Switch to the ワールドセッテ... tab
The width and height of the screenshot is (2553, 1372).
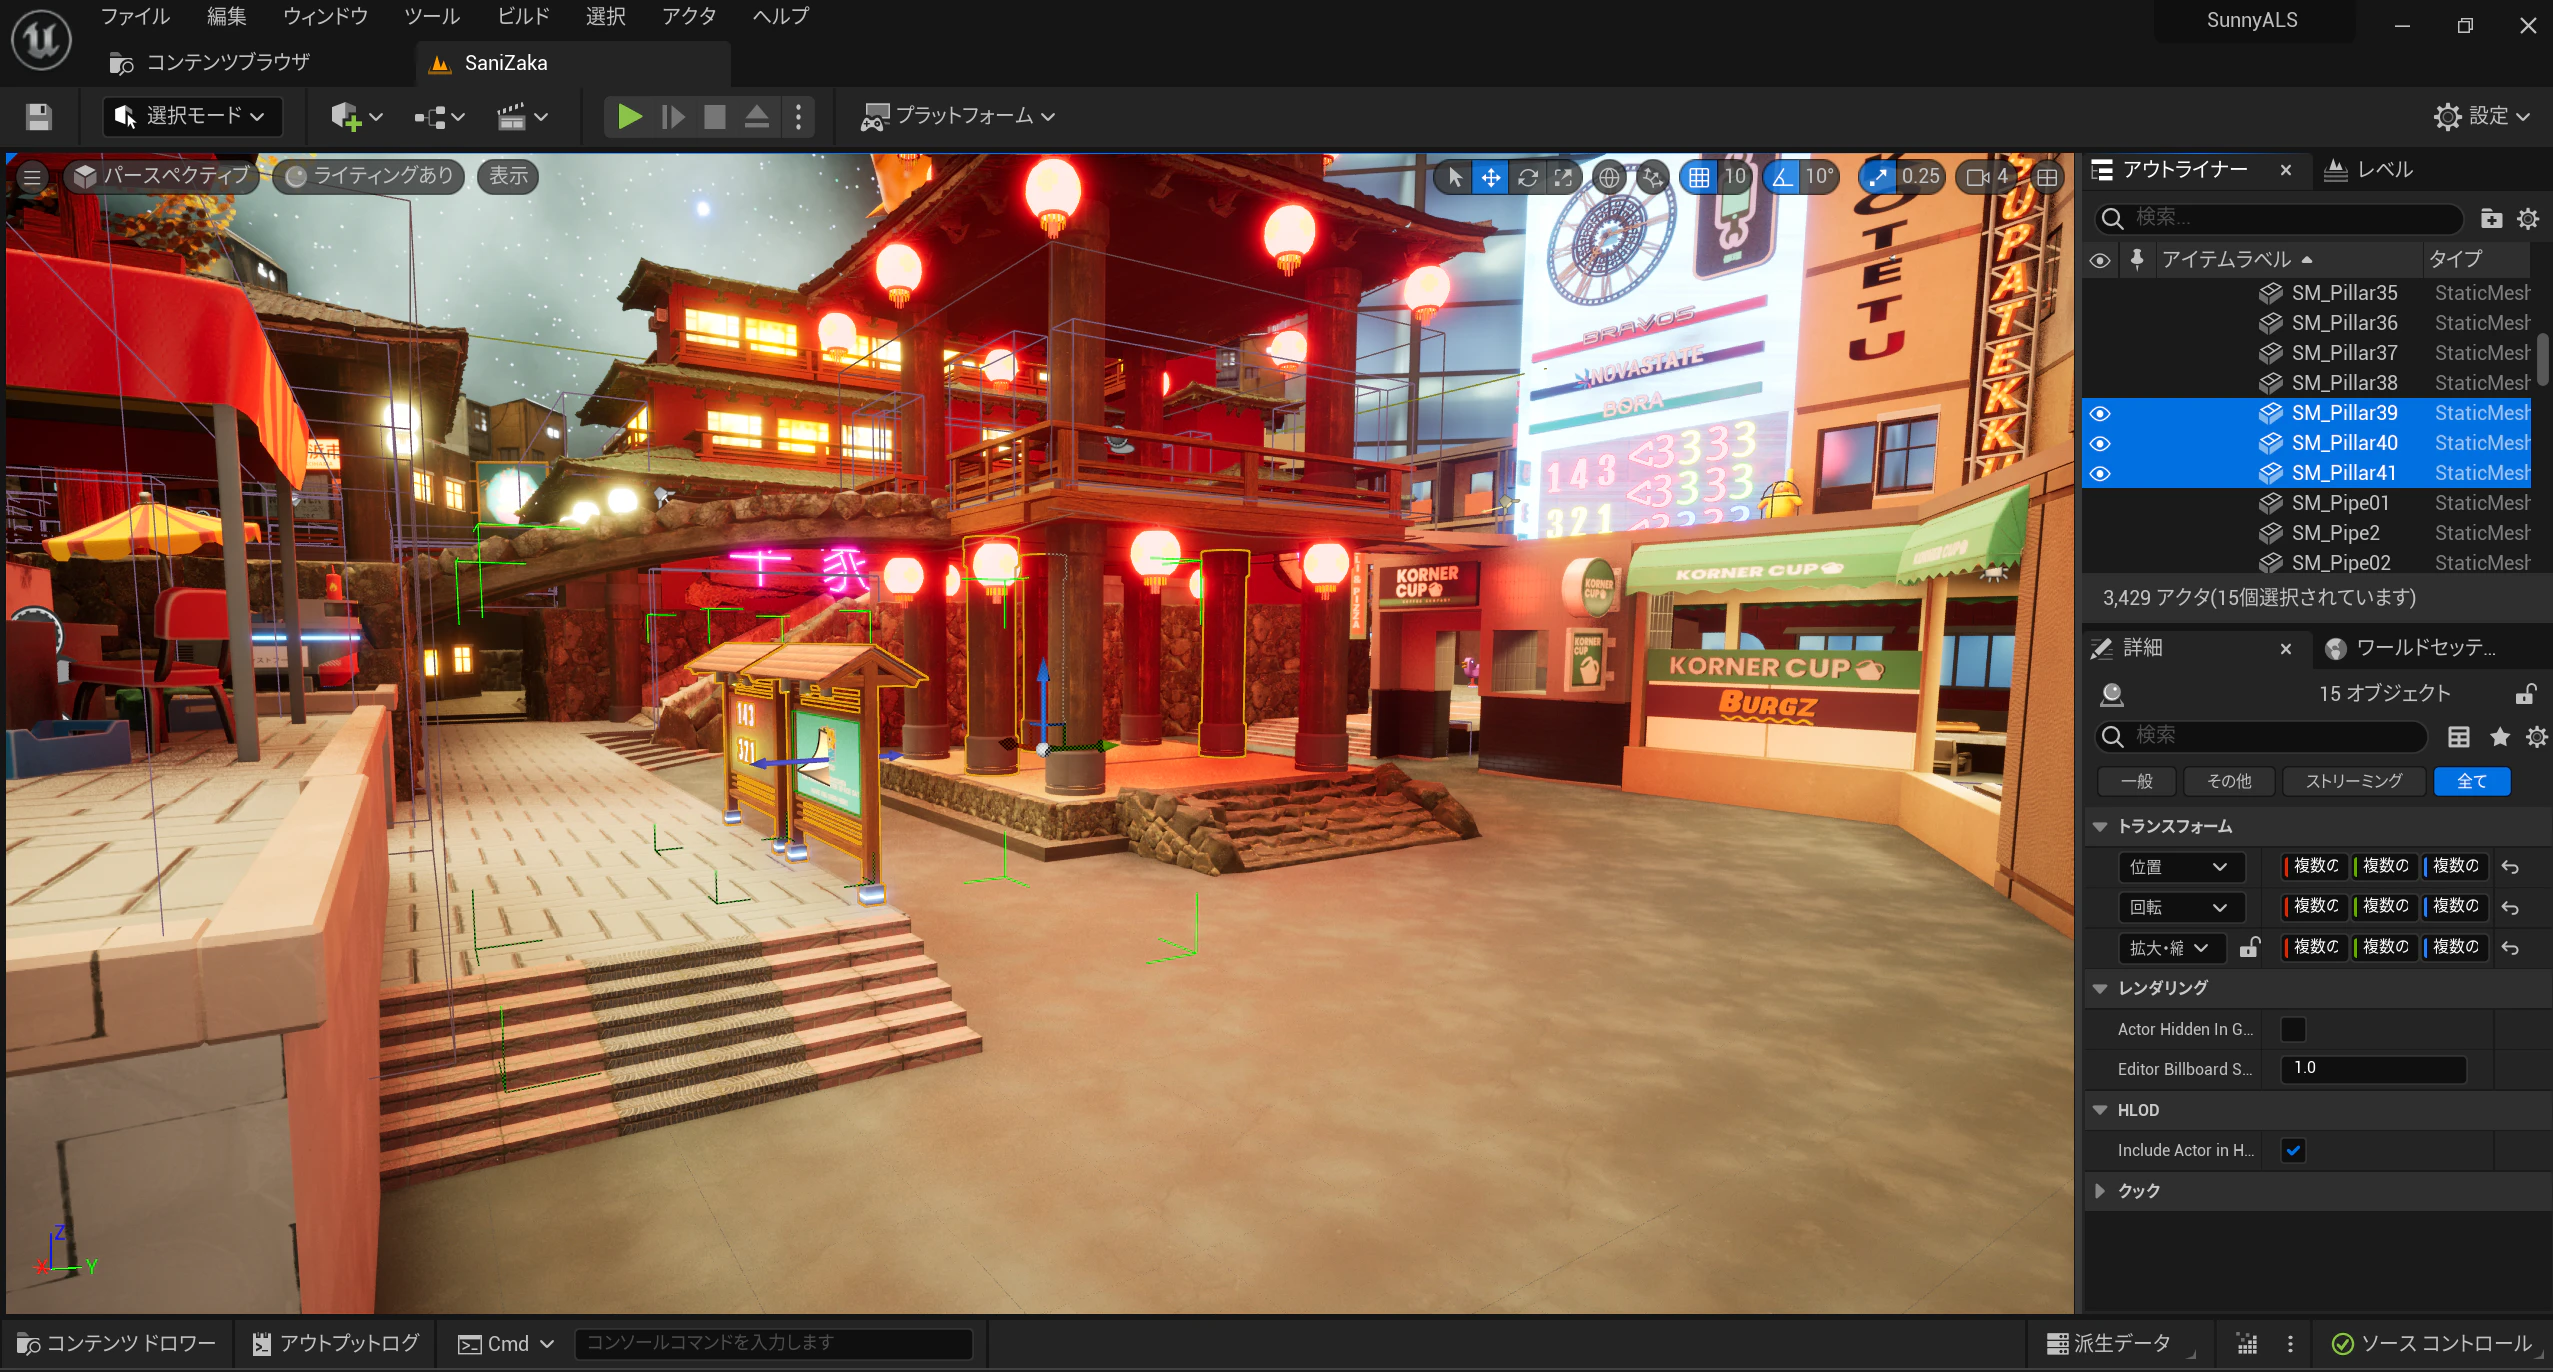point(2411,648)
